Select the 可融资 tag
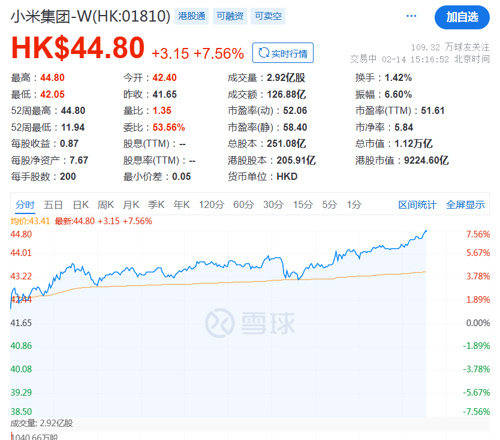Screen dimensions: 500x440 click(230, 16)
